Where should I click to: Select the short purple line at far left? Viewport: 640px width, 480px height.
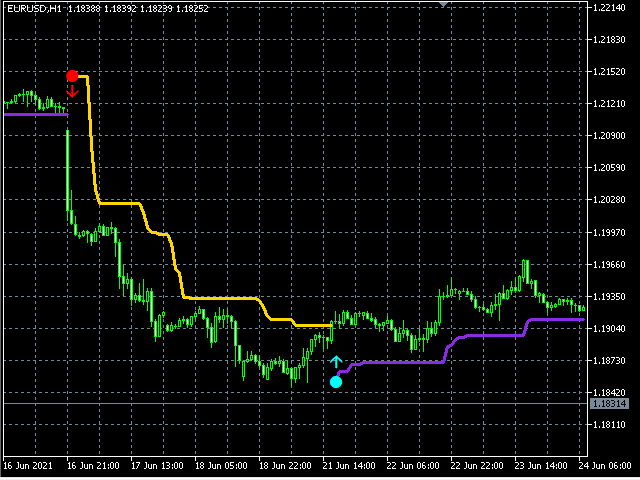[36, 115]
